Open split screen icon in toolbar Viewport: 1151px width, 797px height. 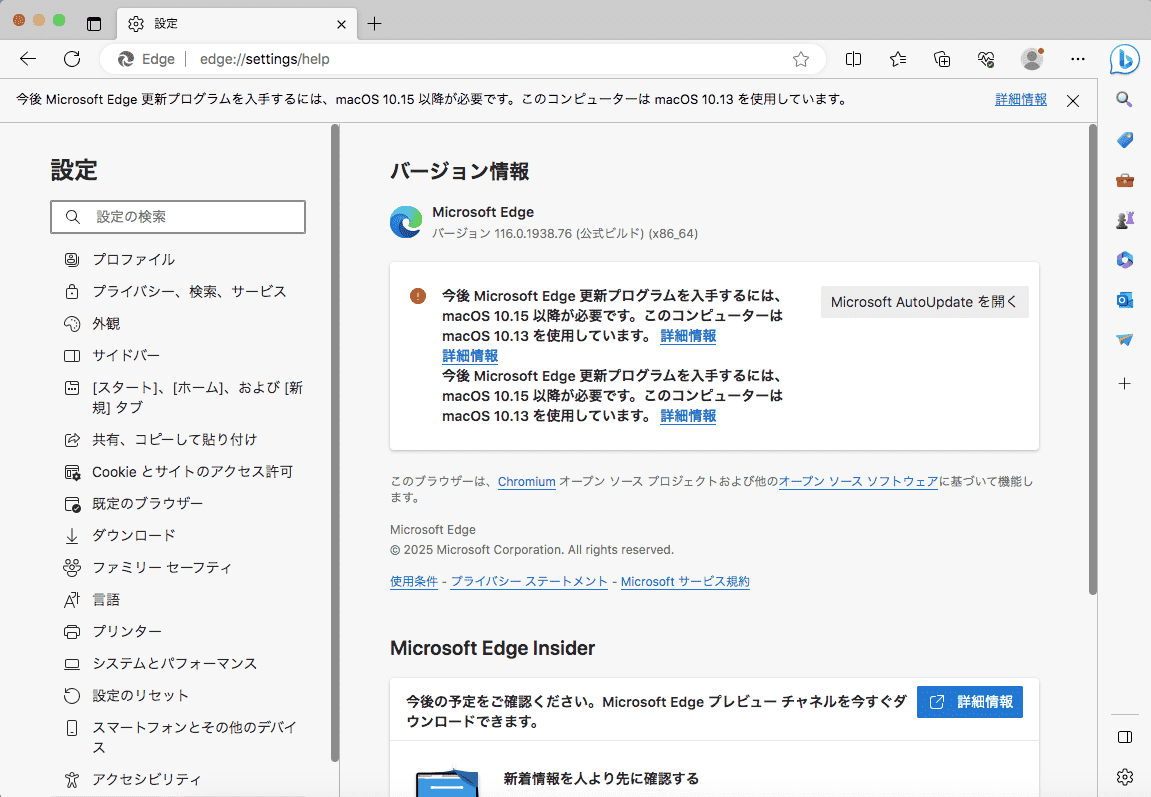pos(853,59)
